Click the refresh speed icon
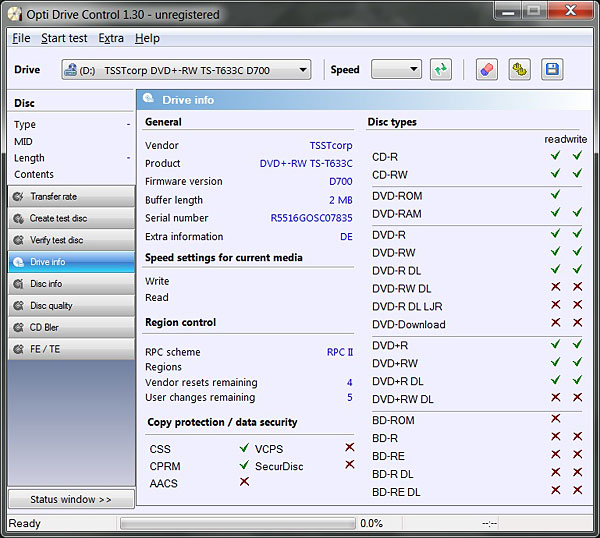The image size is (600, 538). click(440, 70)
